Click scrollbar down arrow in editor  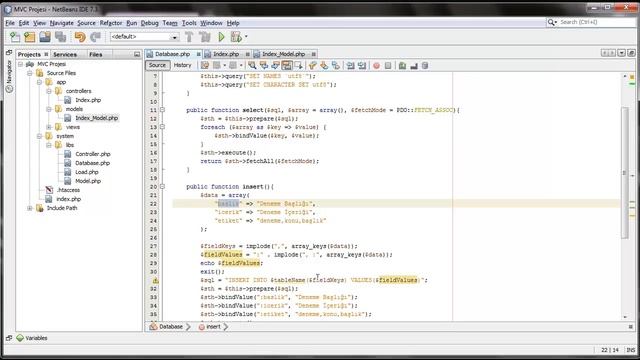click(625, 317)
